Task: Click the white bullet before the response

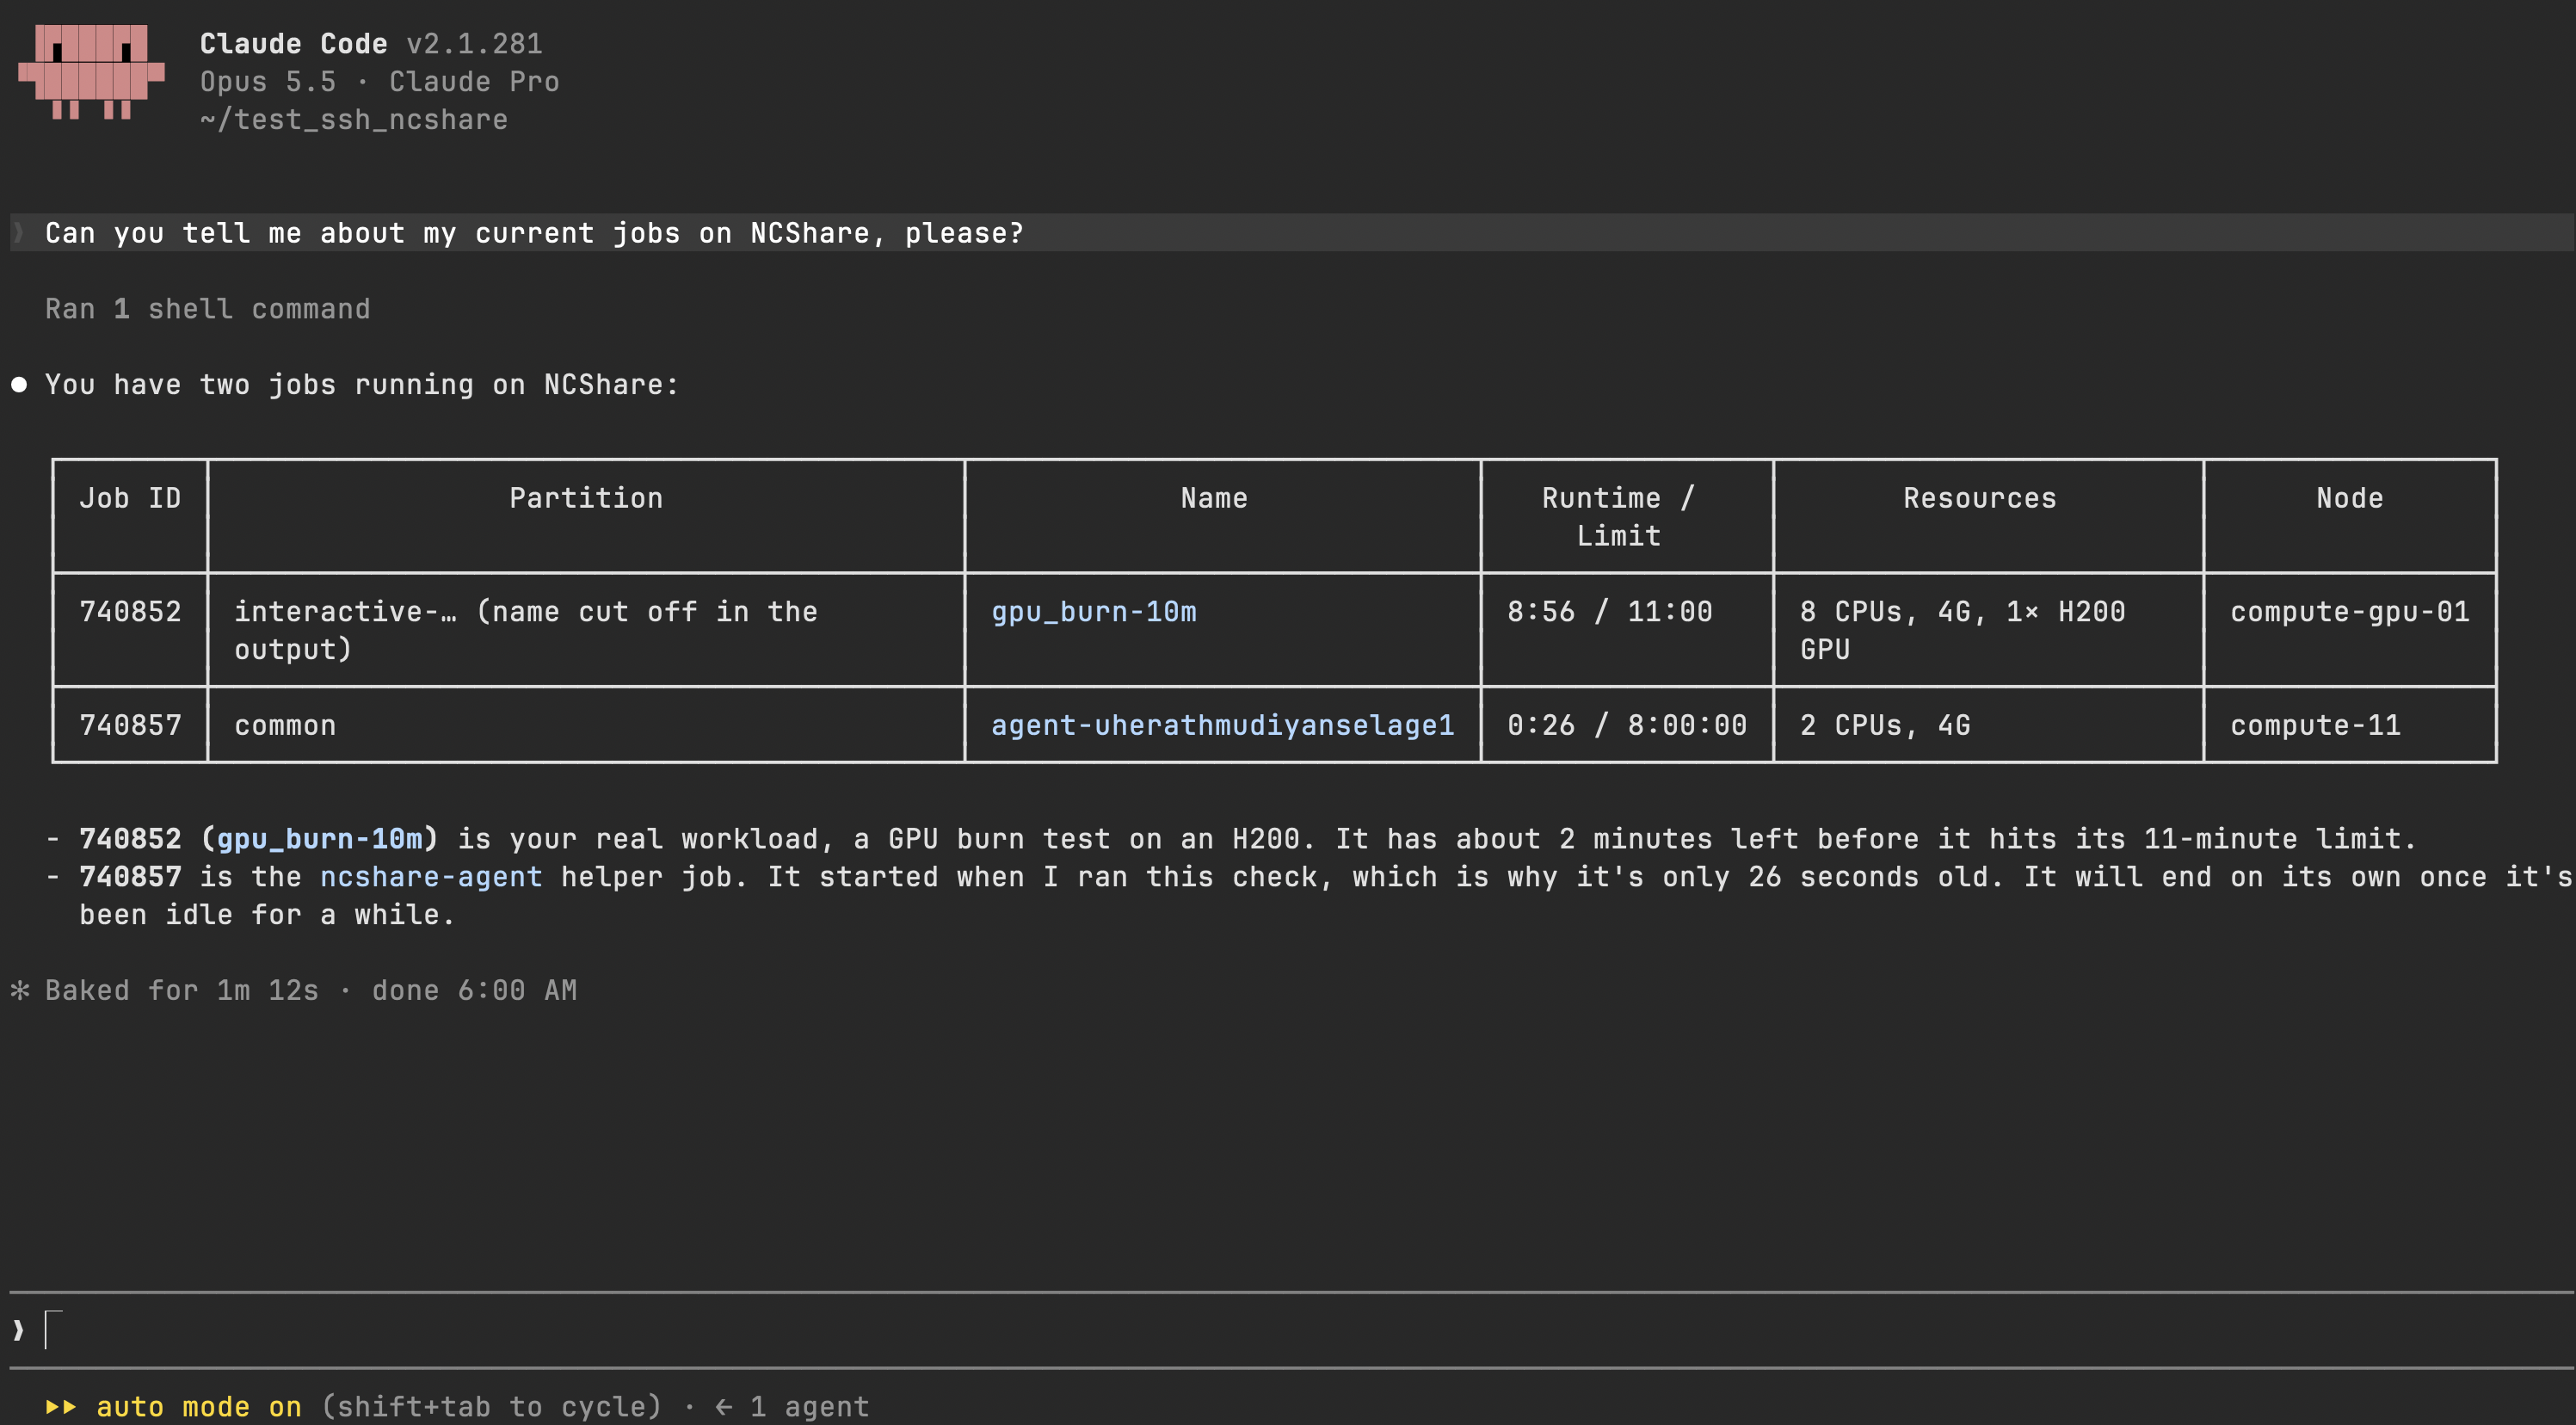Action: coord(19,385)
